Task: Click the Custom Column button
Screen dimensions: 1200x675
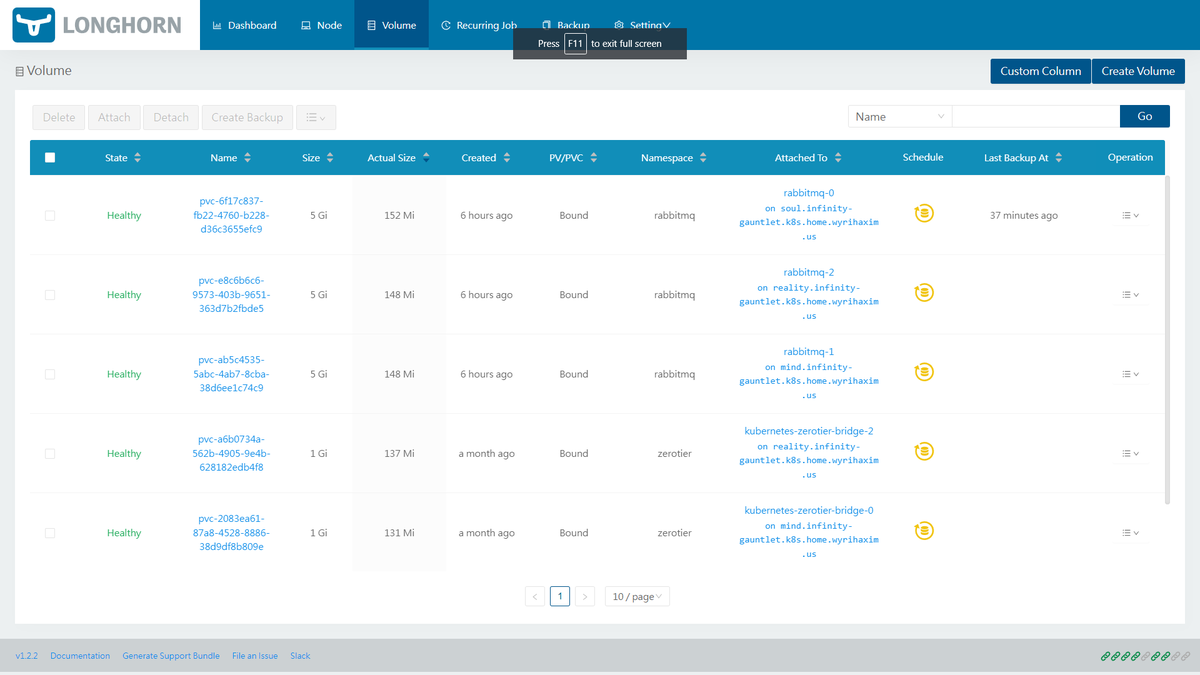Action: [1040, 71]
